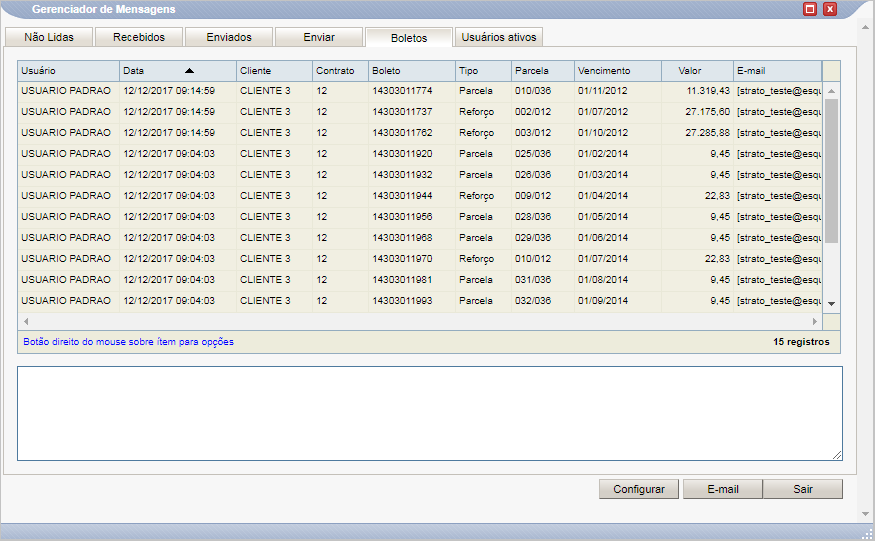
Task: Select boleto 14303011762 cell
Action: 412,133
